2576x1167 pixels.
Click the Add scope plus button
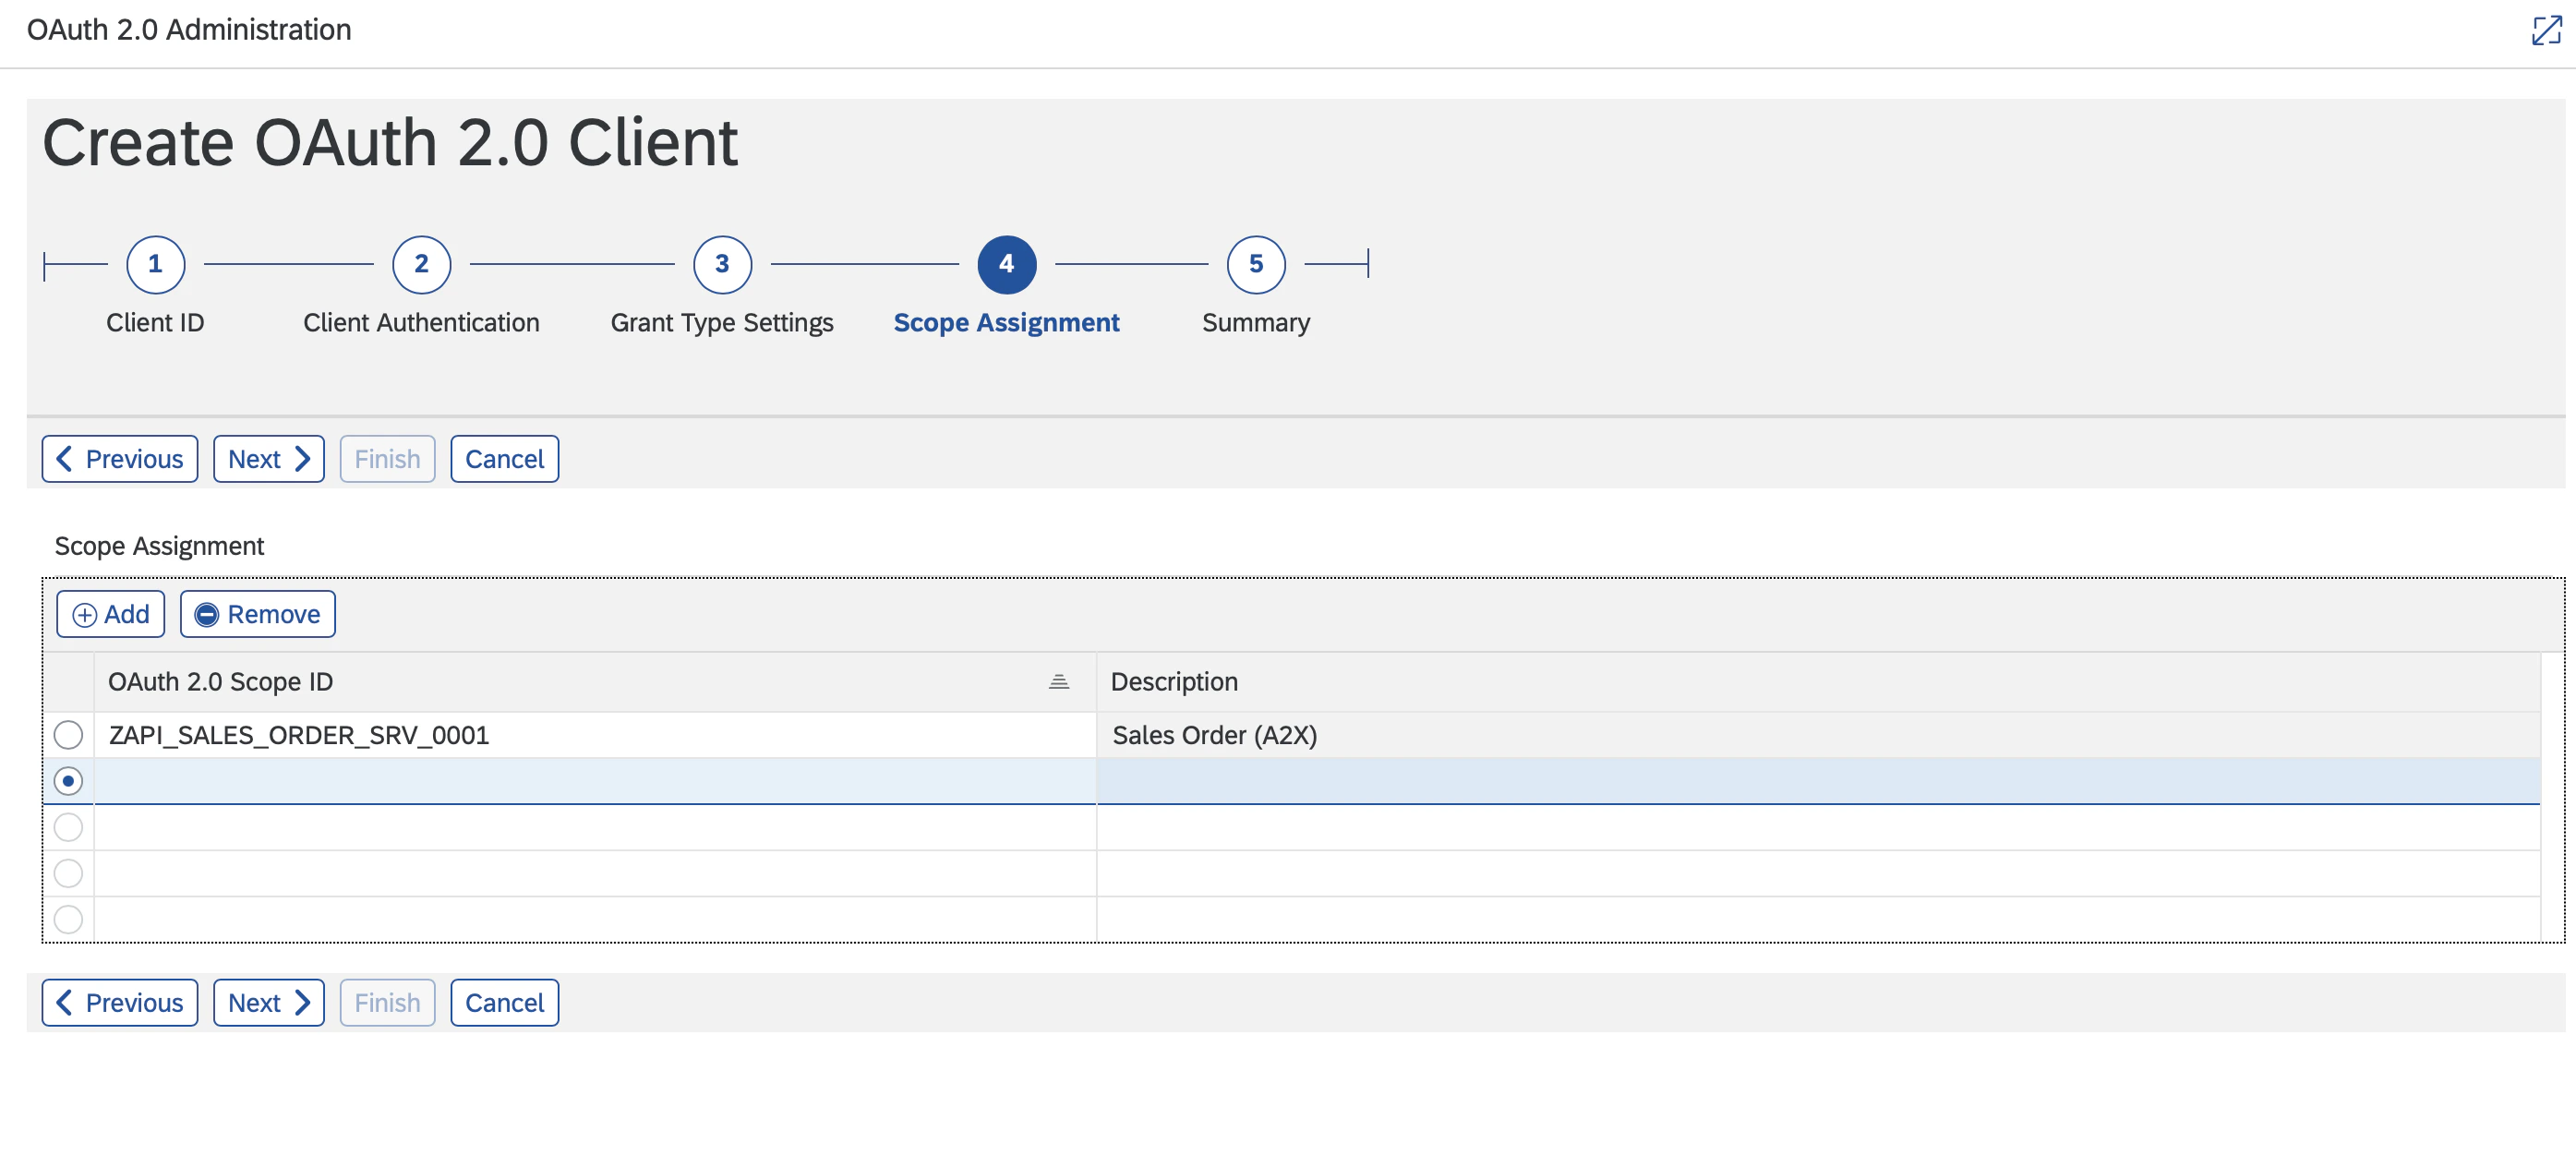(x=110, y=614)
